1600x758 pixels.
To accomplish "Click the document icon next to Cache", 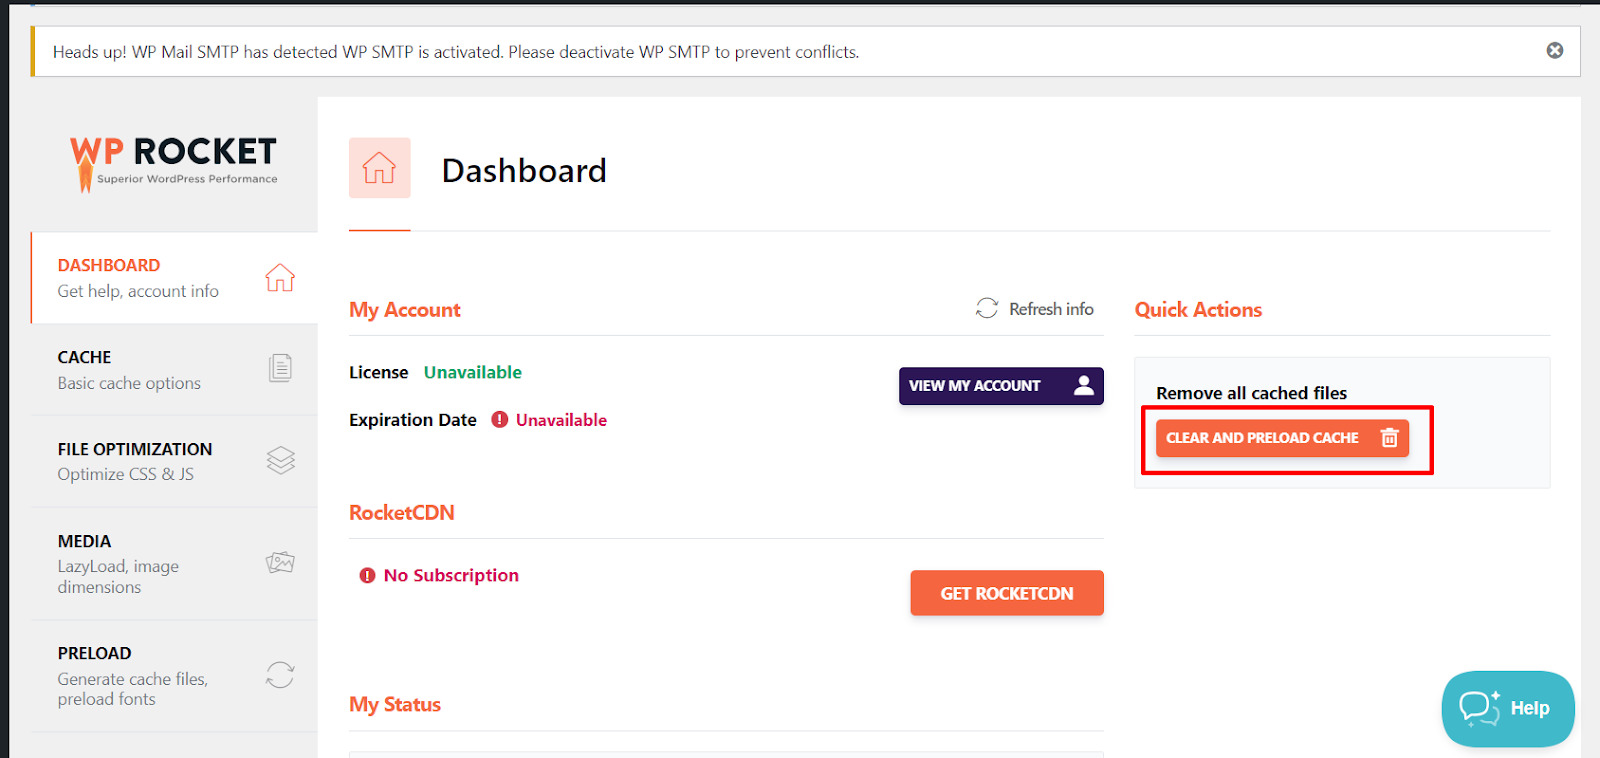I will 280,368.
